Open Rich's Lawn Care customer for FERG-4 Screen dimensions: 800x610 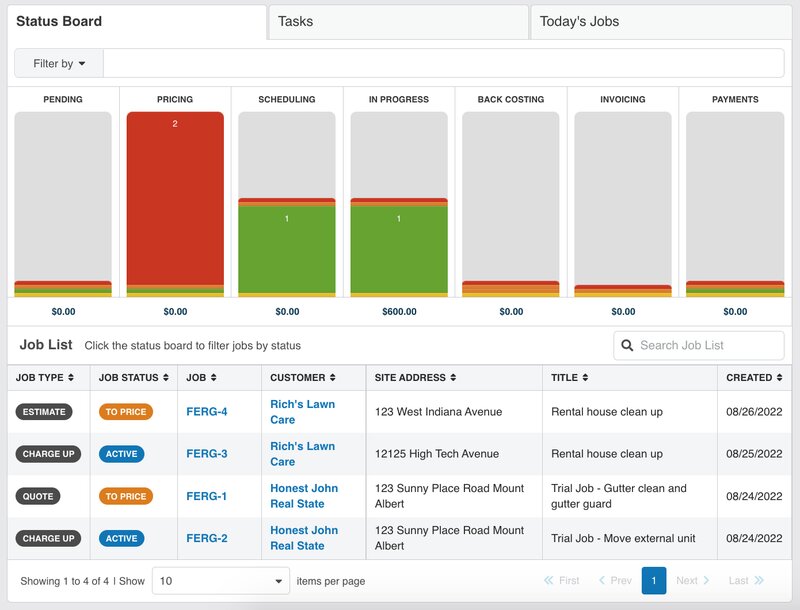pos(303,412)
